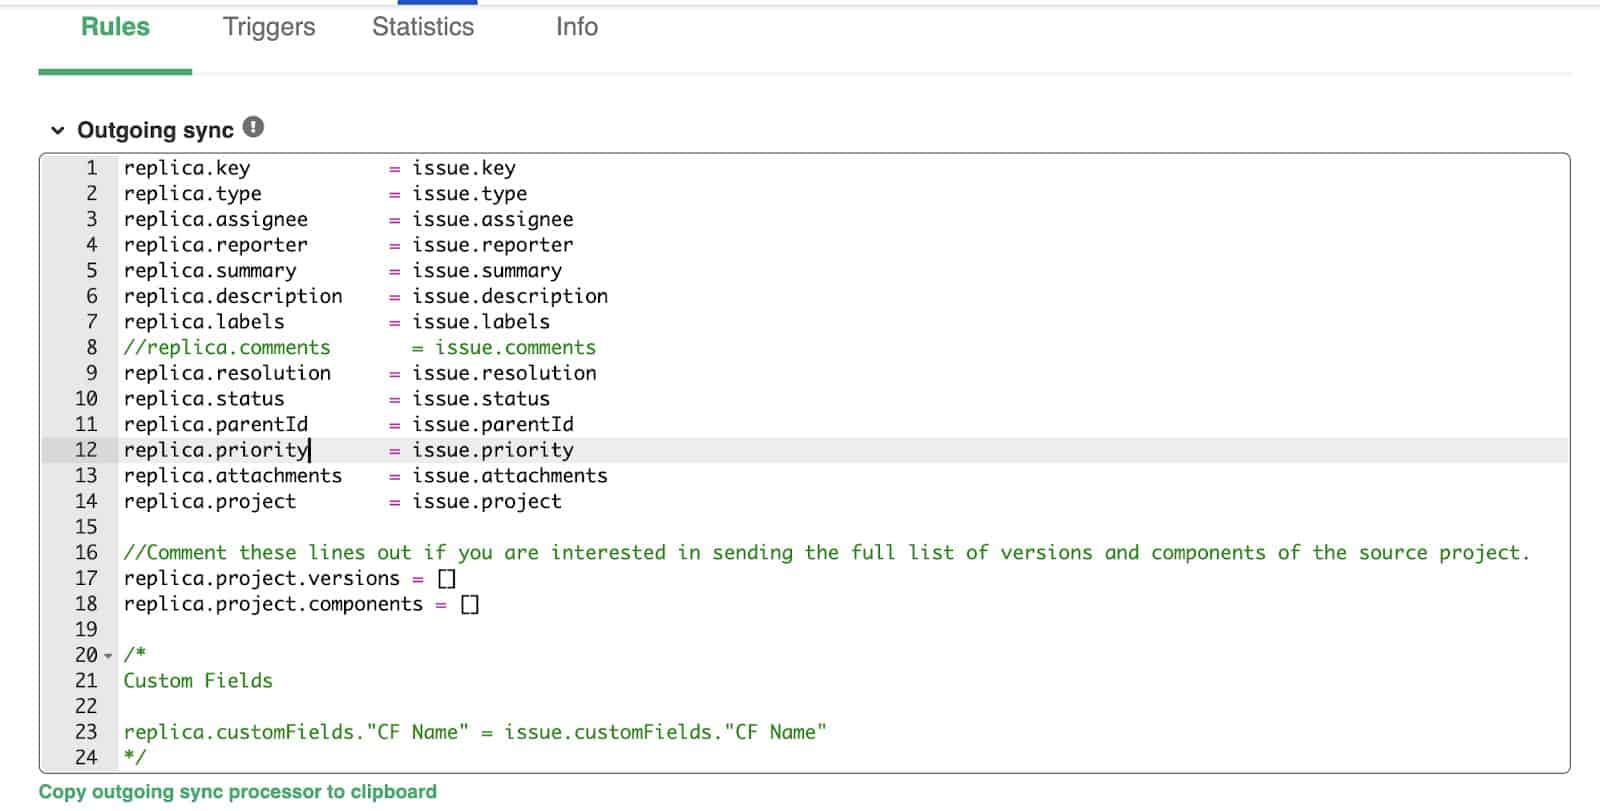Click the 'Custom Fields' comment text
Viewport: 1600px width, 811px height.
pyautogui.click(x=198, y=681)
